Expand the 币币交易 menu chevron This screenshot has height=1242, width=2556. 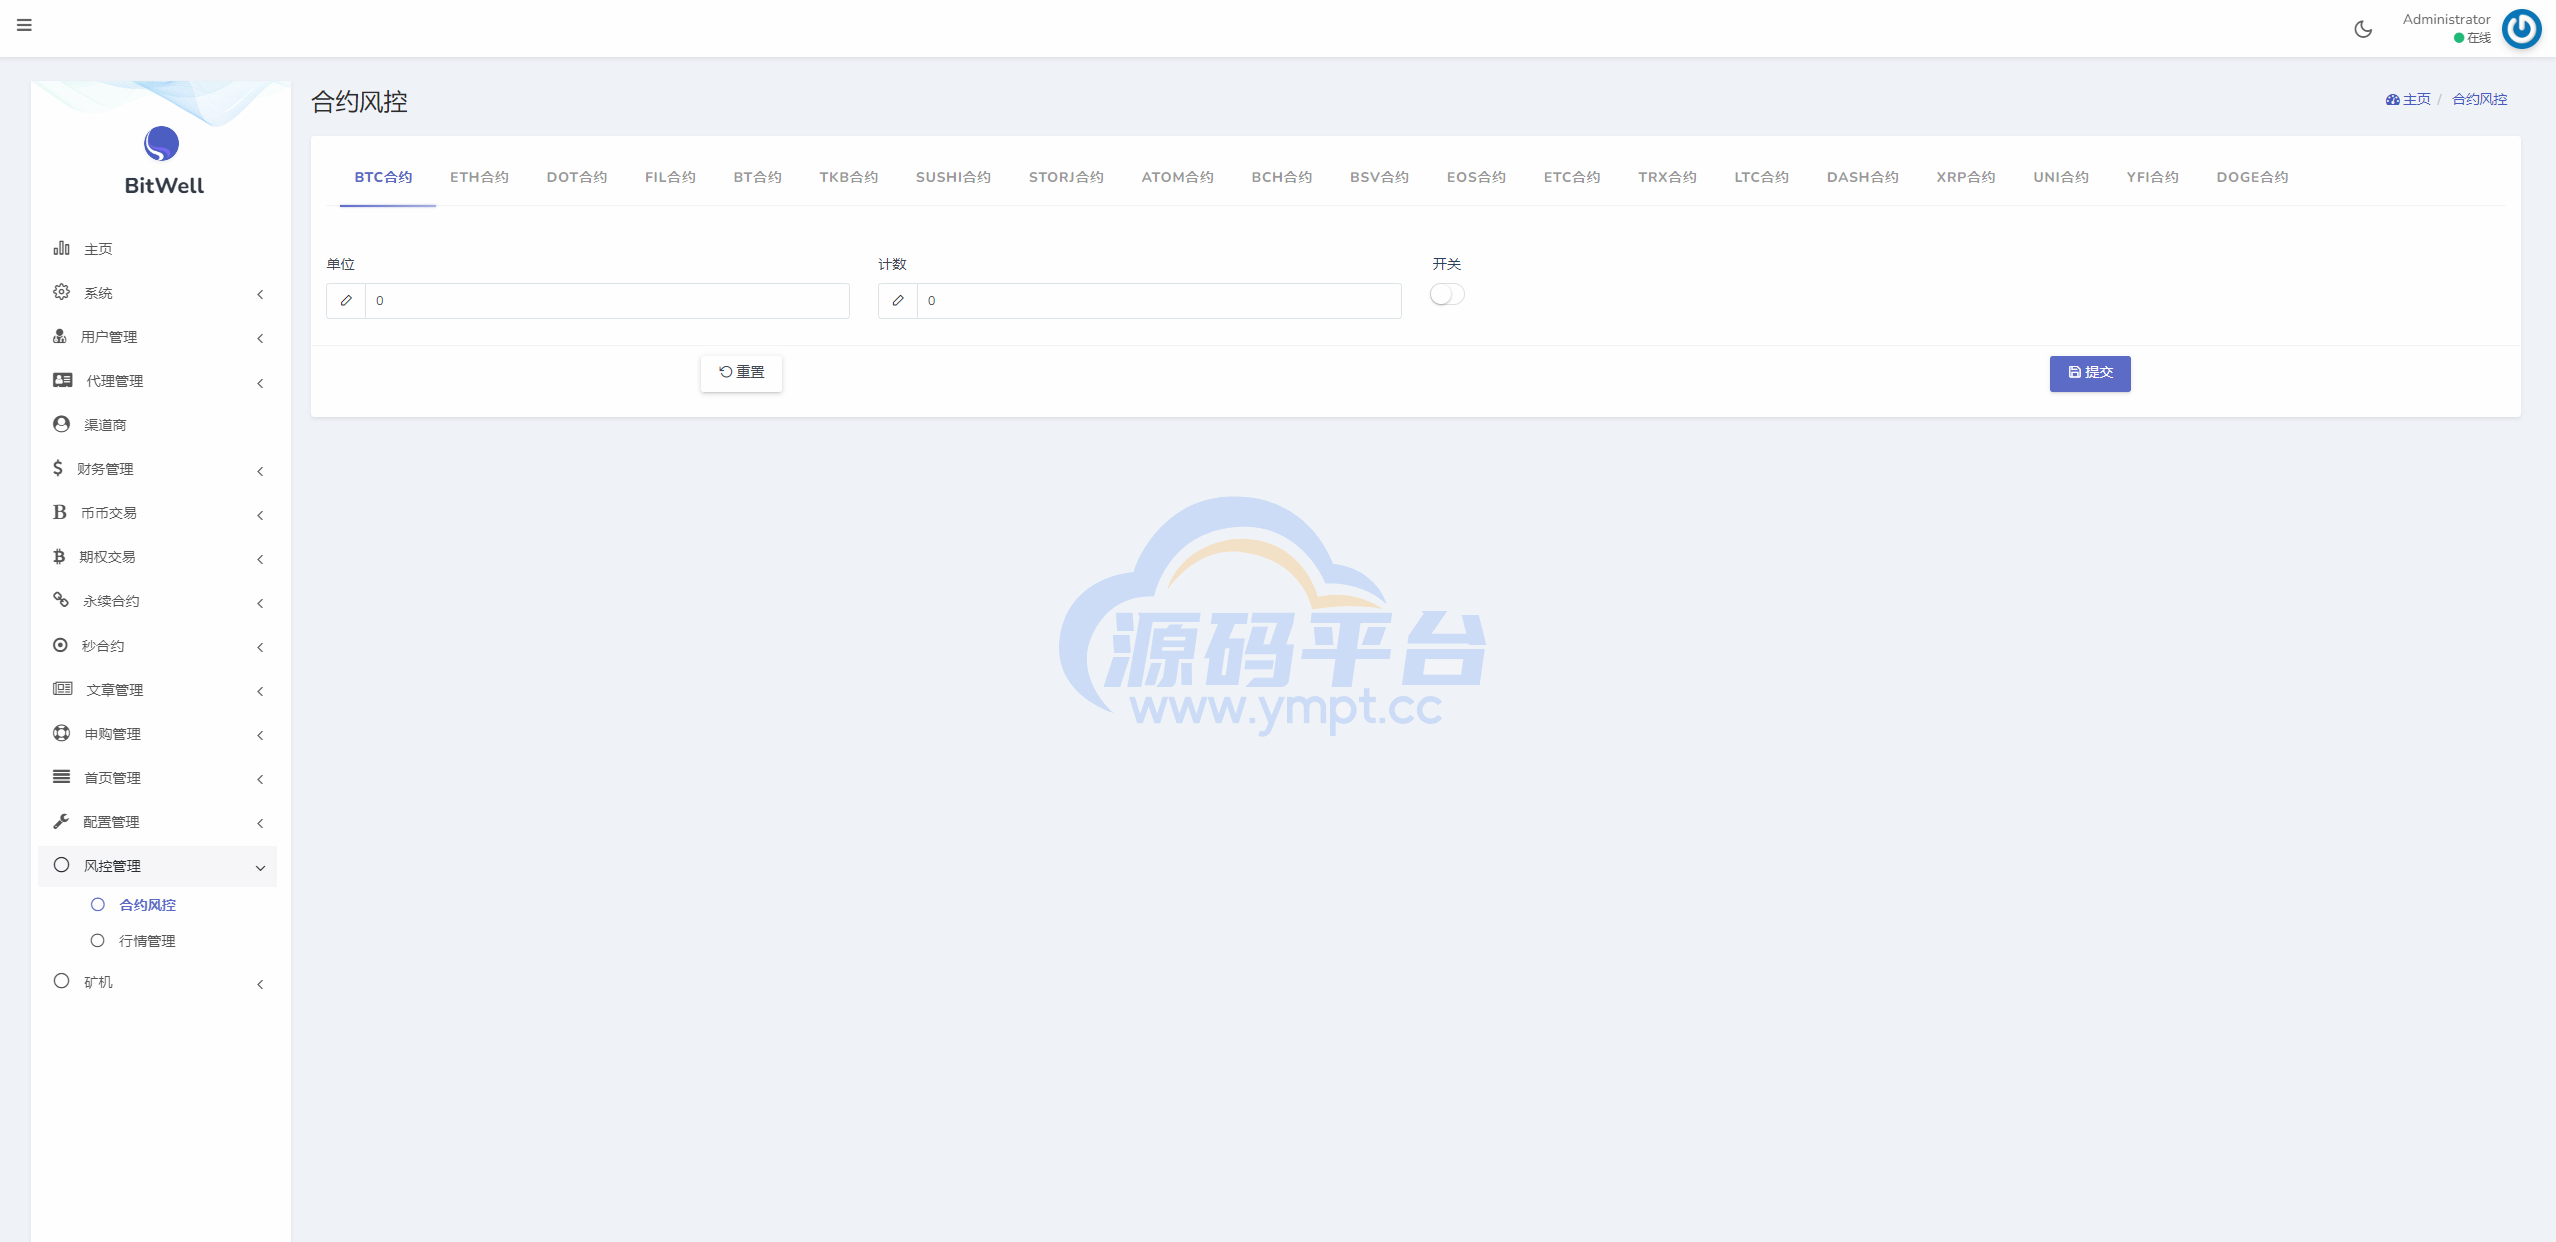point(260,515)
